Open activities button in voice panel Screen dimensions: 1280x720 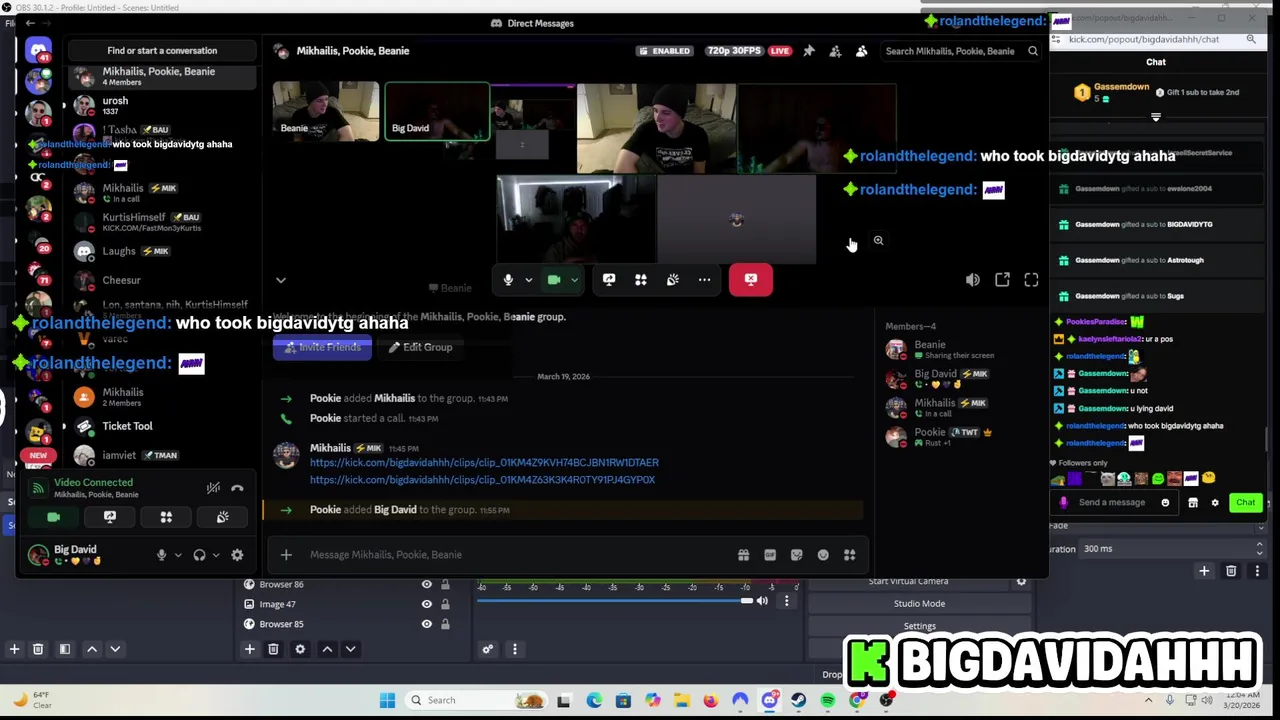166,517
